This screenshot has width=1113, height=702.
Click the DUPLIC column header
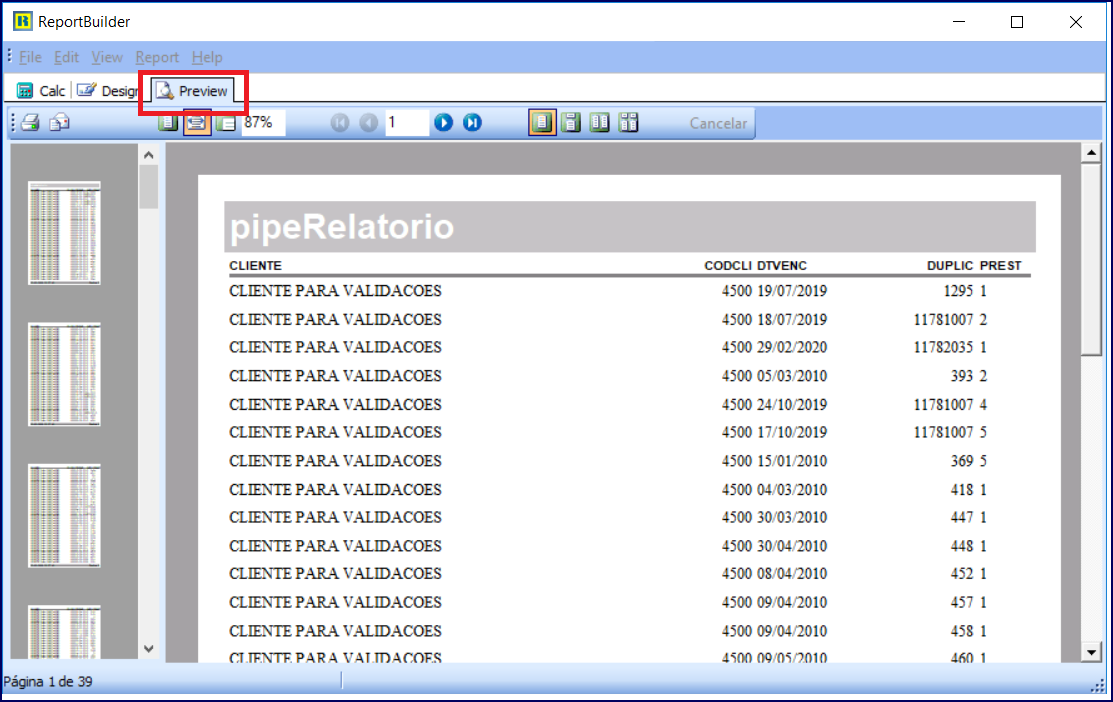point(950,265)
